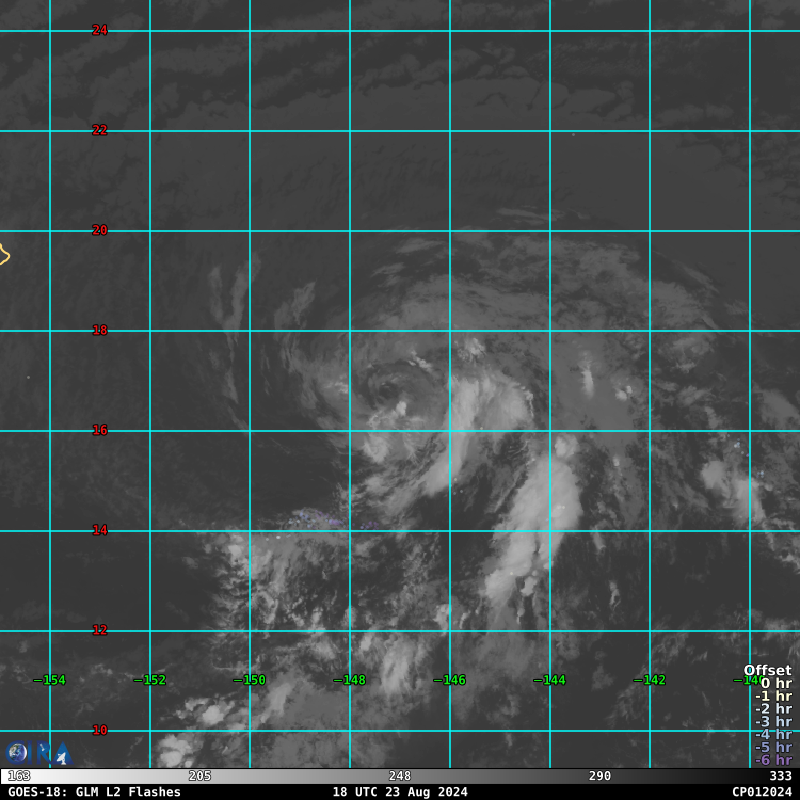The image size is (800, 800).
Task: Select the 0 hr offset legend entry
Action: [x=775, y=684]
